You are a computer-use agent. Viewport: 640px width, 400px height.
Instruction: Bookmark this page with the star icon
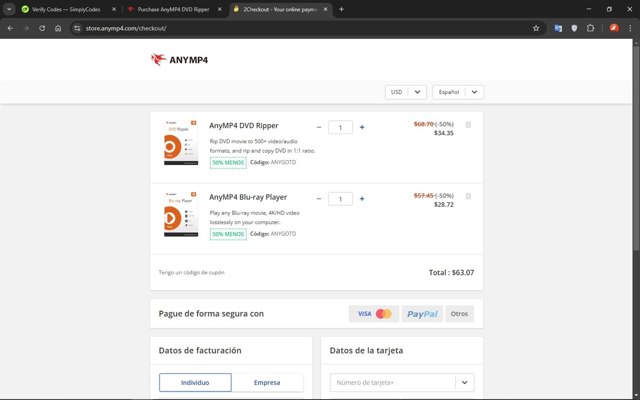click(536, 28)
